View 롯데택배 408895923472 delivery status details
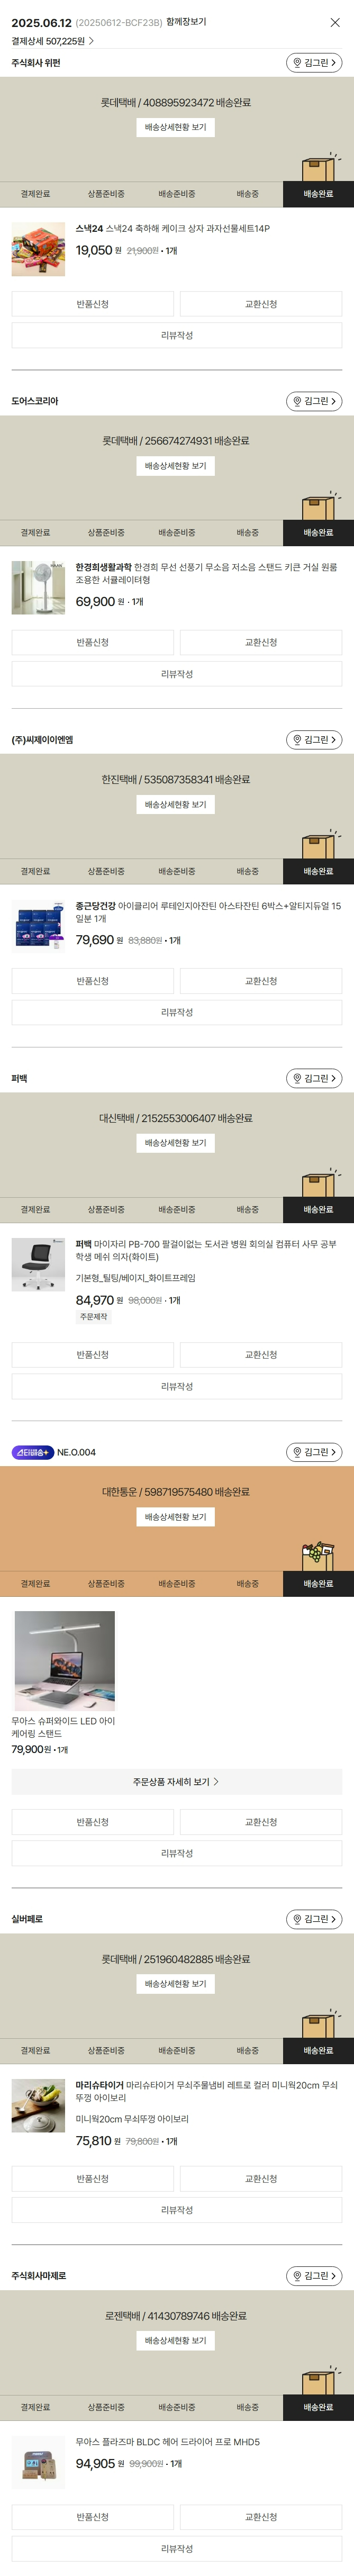Image resolution: width=354 pixels, height=2576 pixels. [176, 127]
